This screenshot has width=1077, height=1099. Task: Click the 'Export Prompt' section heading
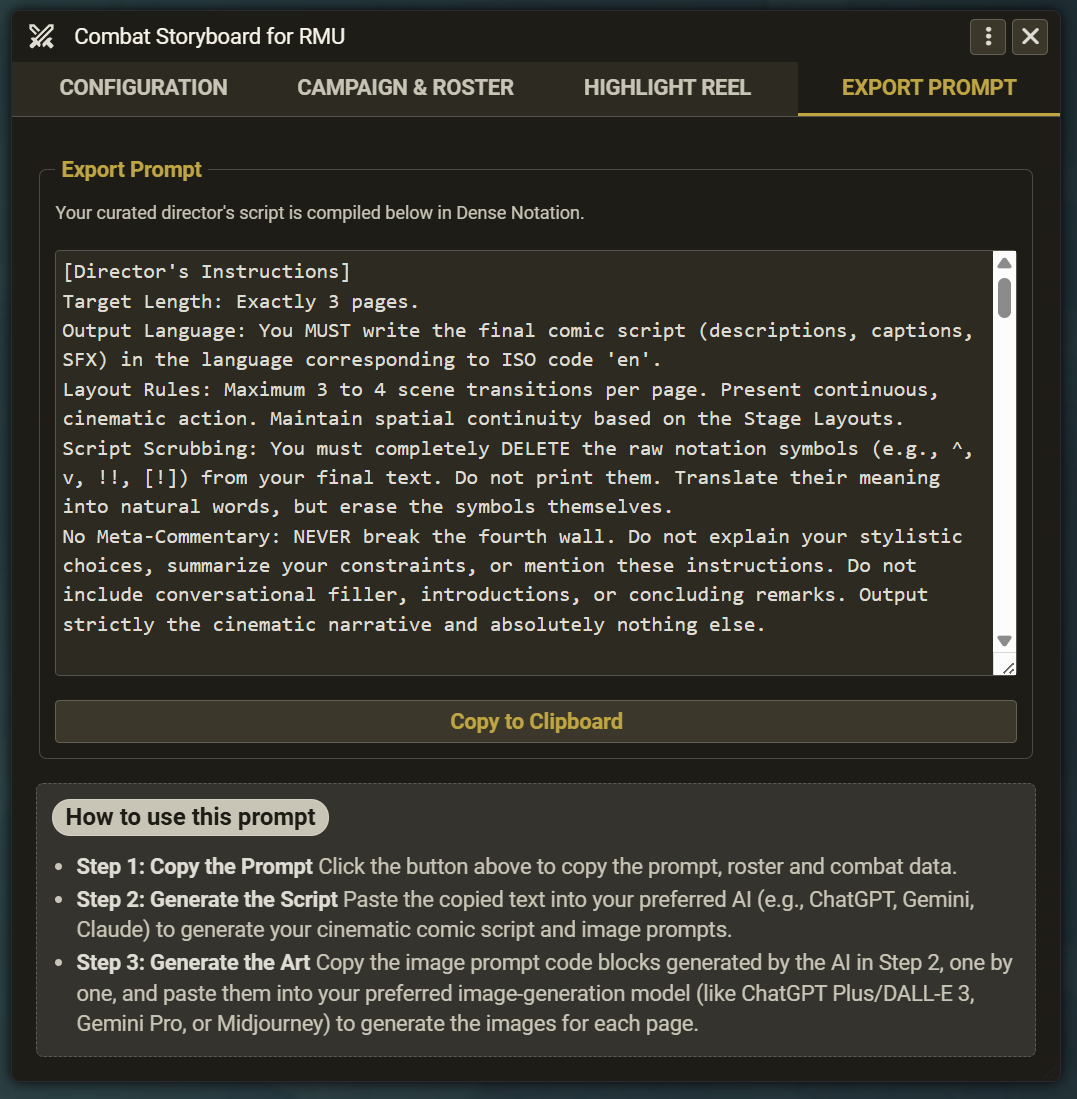click(132, 170)
